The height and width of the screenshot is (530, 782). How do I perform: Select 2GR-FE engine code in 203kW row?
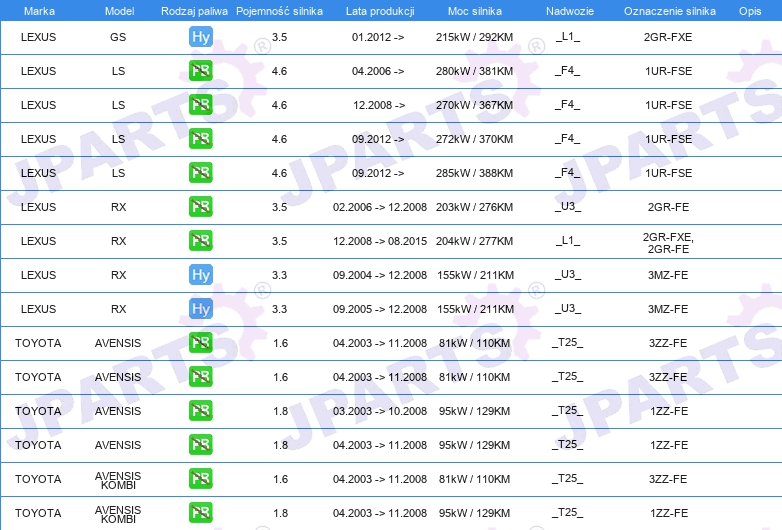668,207
